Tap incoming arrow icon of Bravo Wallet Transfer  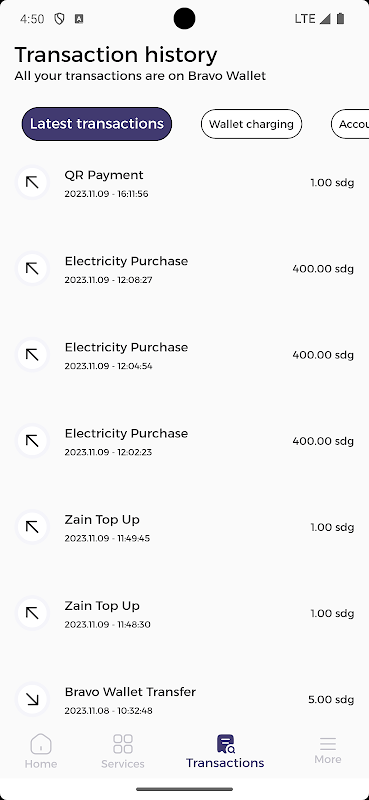tap(32, 699)
